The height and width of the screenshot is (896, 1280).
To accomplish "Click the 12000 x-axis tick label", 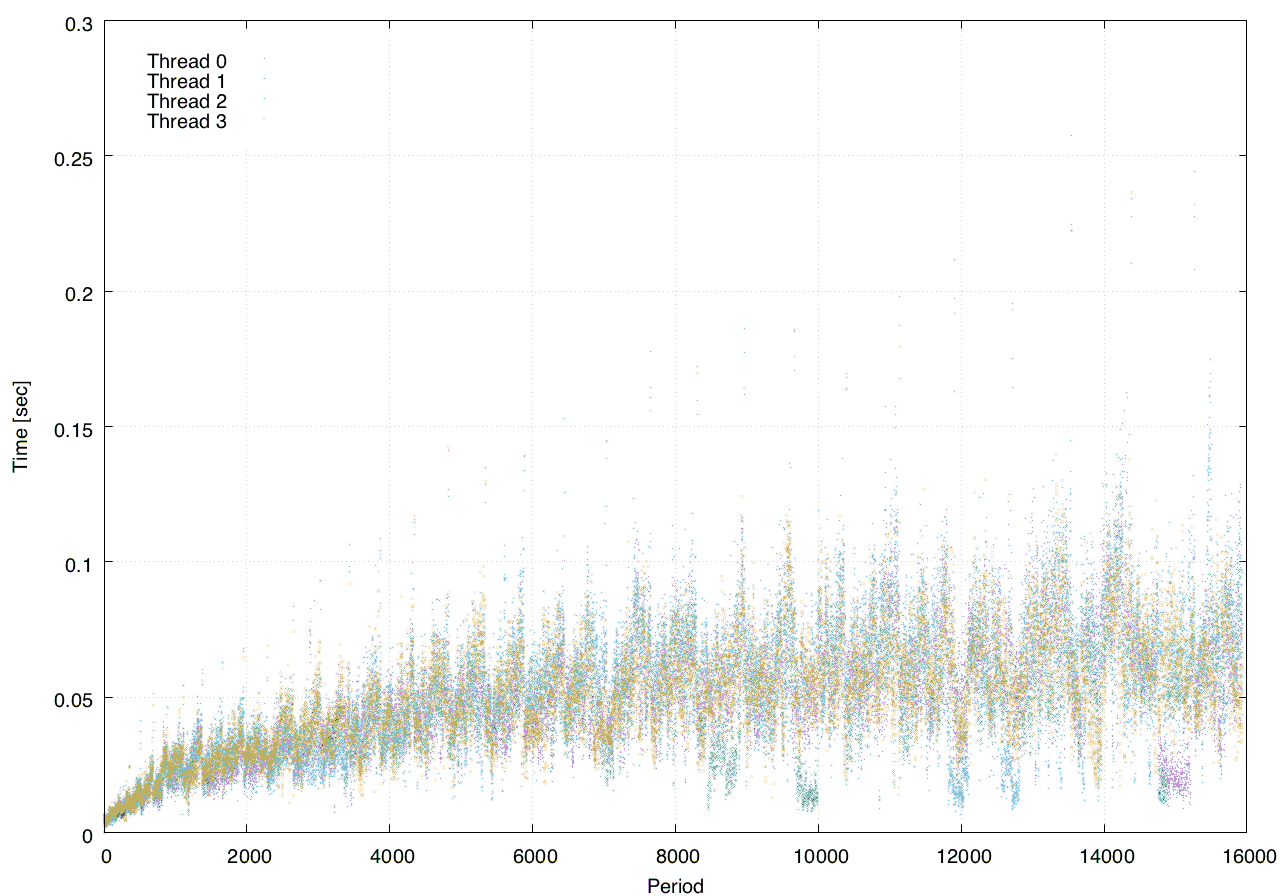I will pos(961,855).
